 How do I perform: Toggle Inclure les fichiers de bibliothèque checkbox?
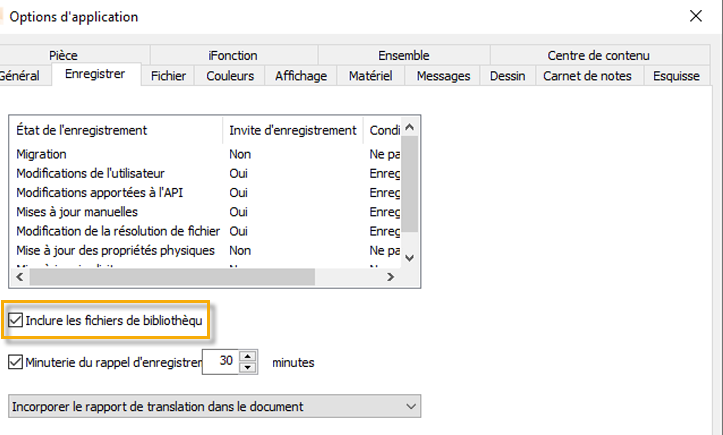coord(16,320)
